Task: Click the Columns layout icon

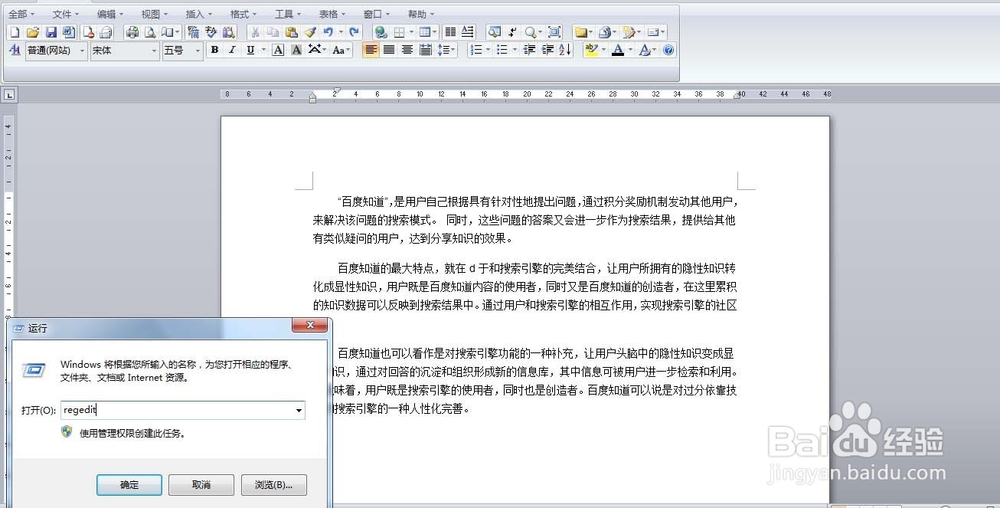Action: tap(450, 32)
